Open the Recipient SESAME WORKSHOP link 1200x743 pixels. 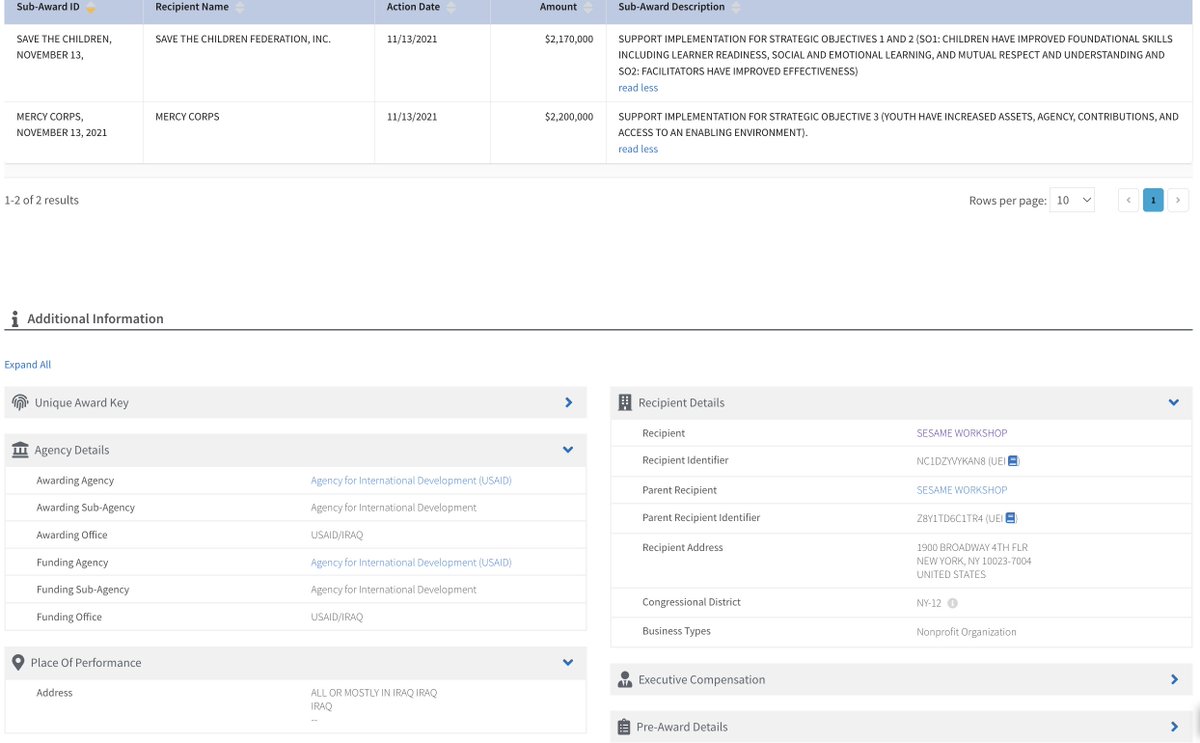pos(962,433)
